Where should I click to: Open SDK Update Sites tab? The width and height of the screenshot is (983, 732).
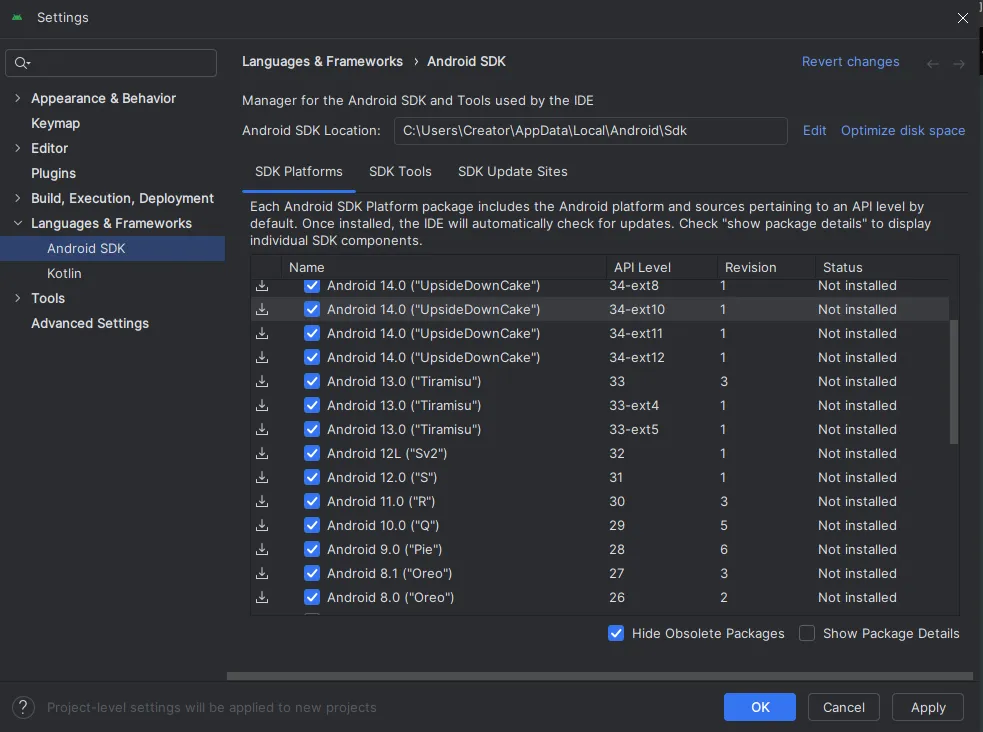click(512, 172)
